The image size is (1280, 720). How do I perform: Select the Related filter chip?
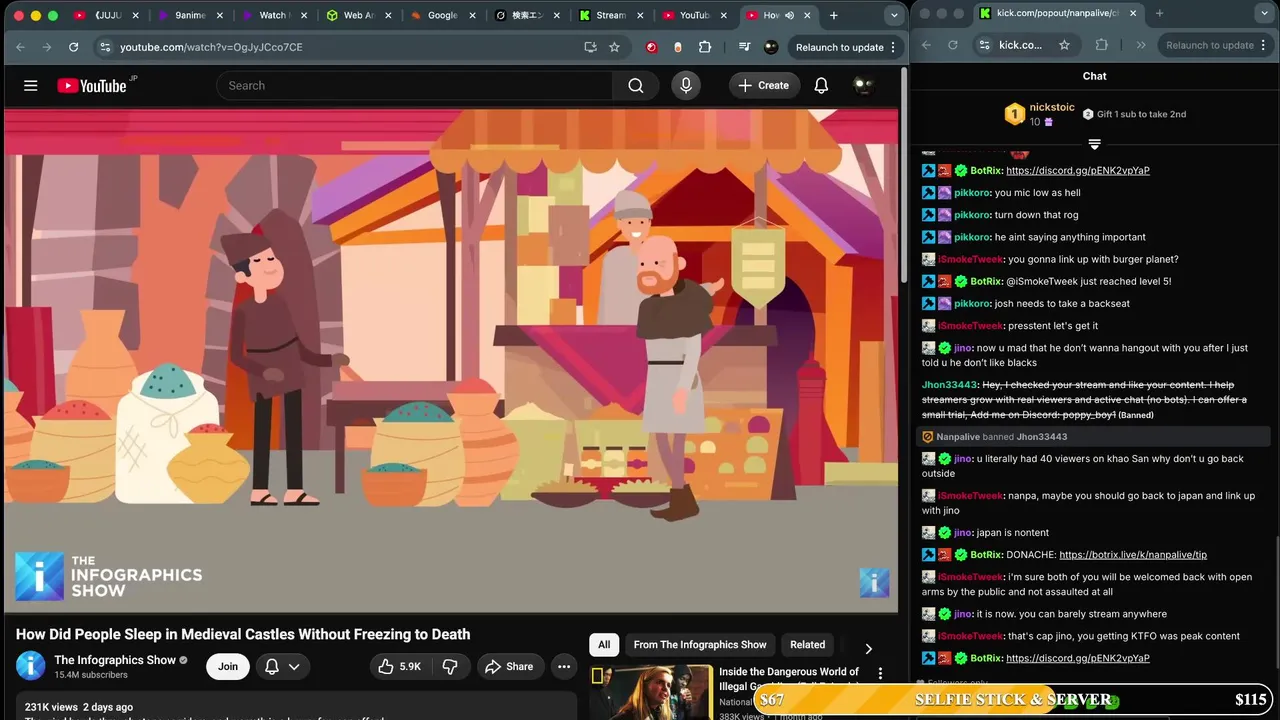tap(808, 645)
